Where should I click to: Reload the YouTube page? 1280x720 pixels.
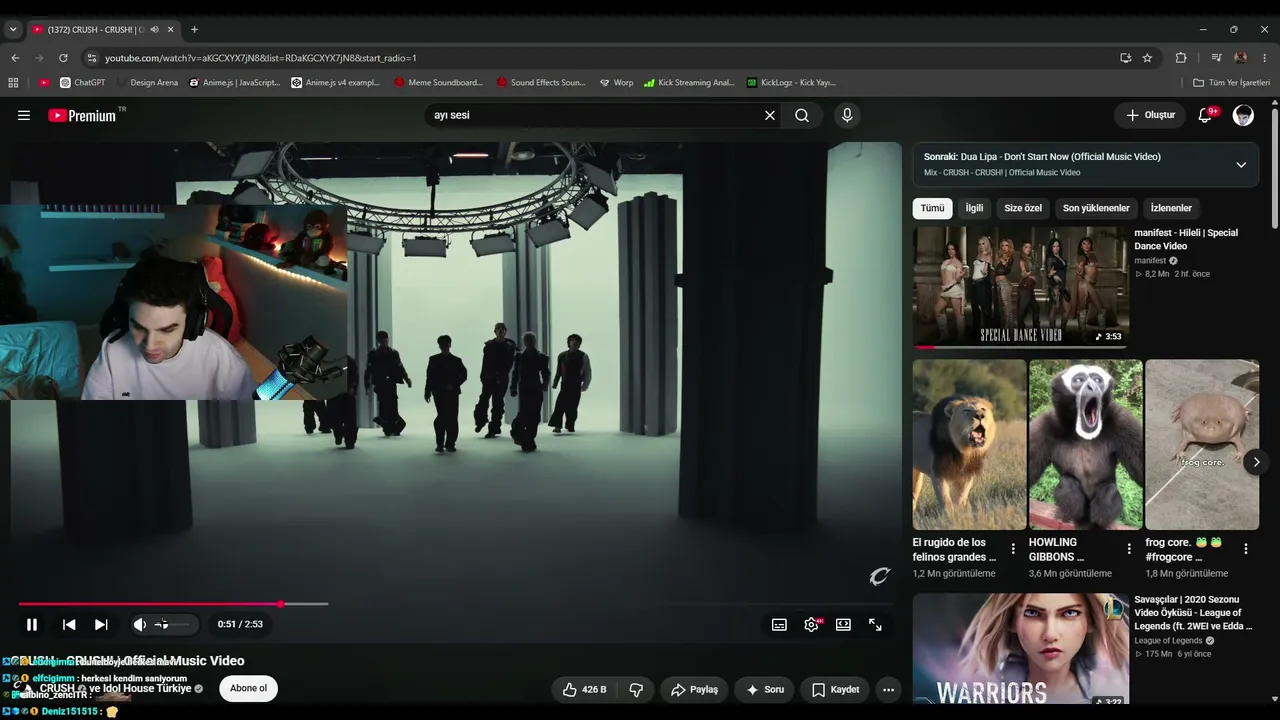[63, 58]
